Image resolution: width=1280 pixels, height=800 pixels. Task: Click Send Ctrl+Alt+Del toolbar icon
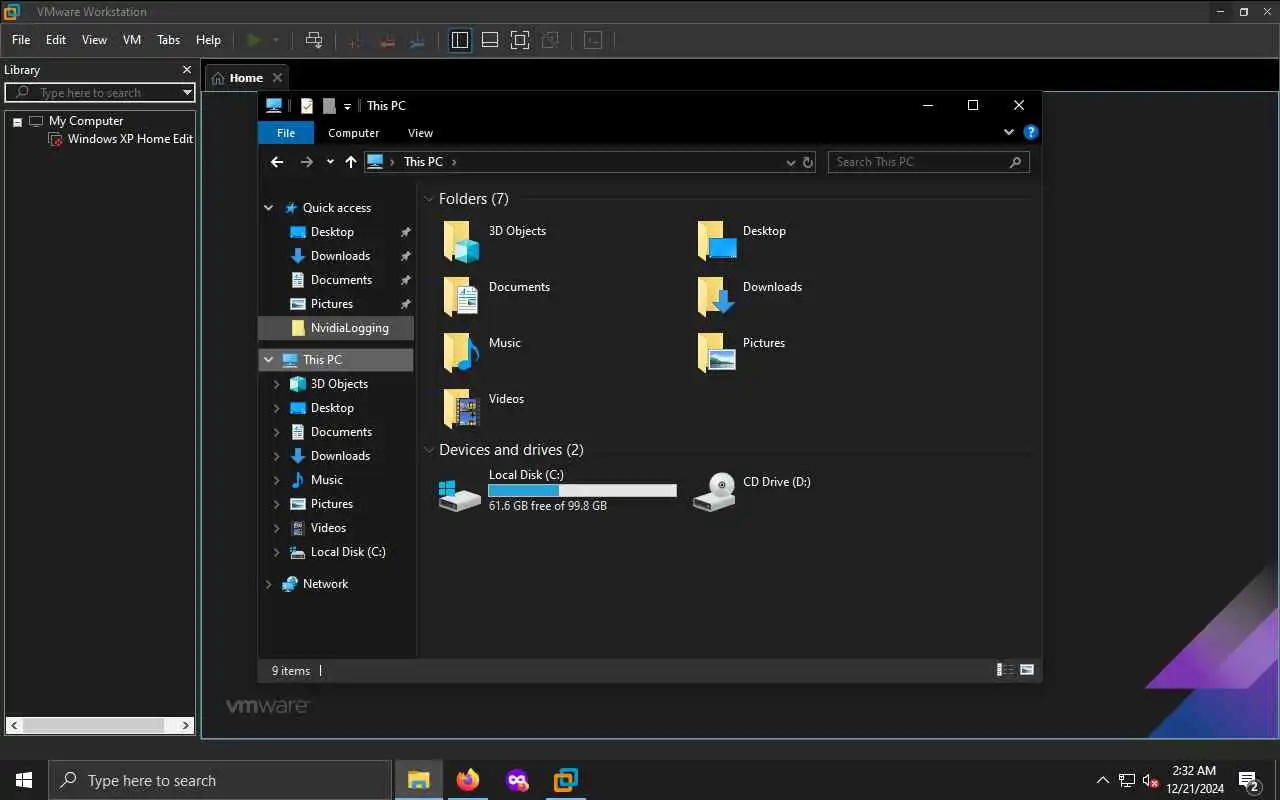point(314,40)
